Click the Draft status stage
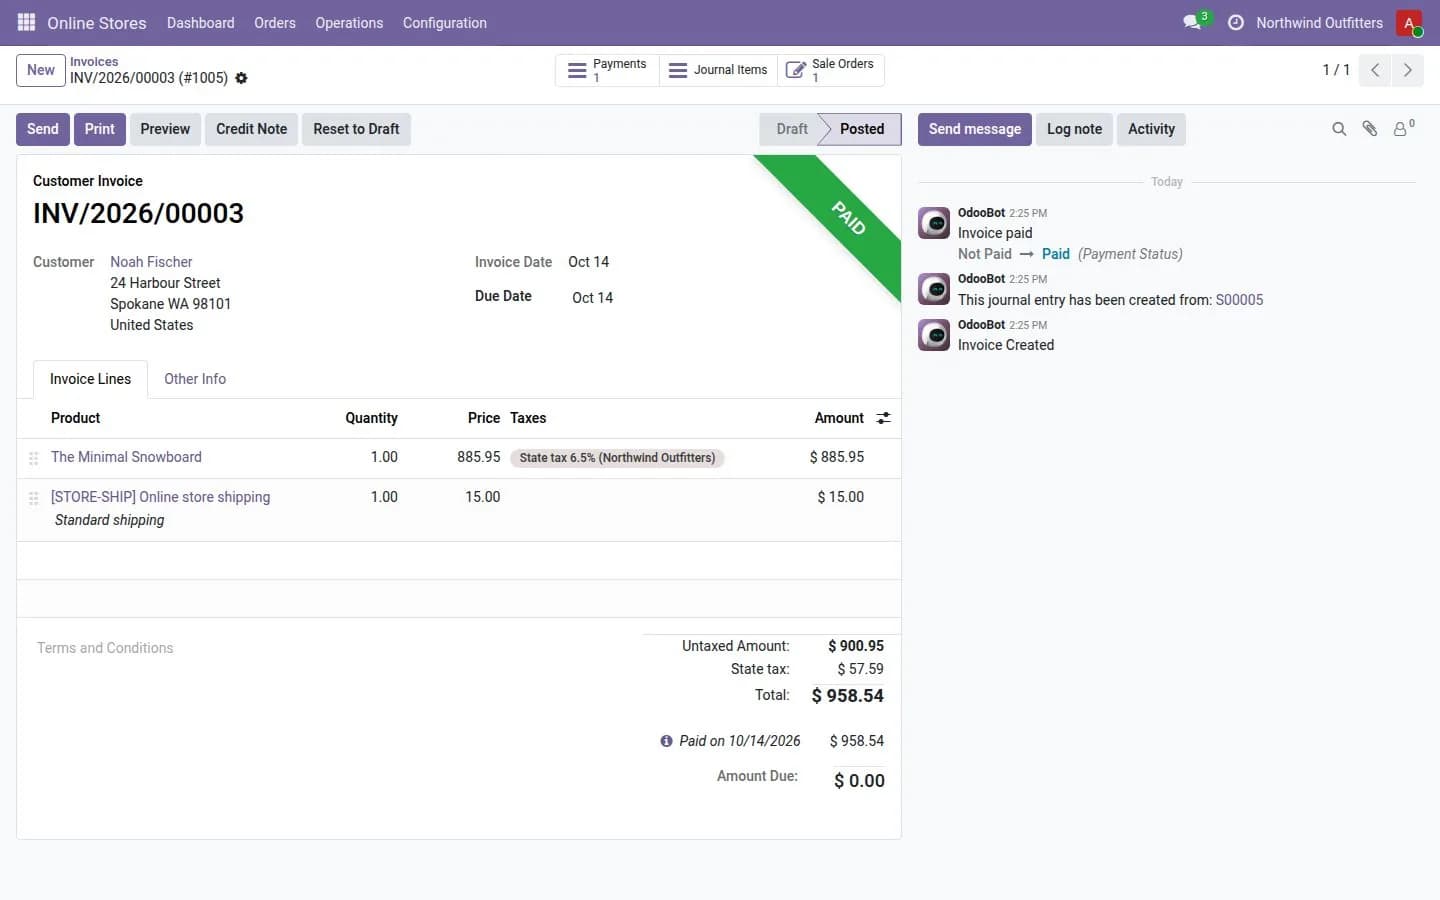This screenshot has width=1440, height=900. pos(791,129)
